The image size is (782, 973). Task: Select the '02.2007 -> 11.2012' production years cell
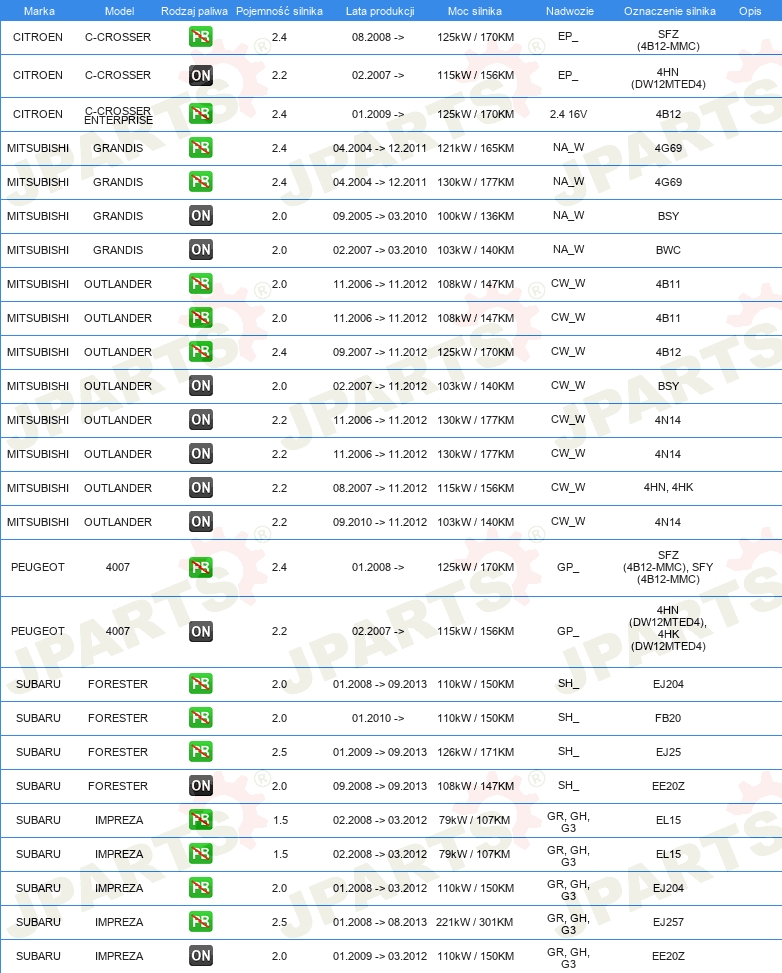[380, 386]
